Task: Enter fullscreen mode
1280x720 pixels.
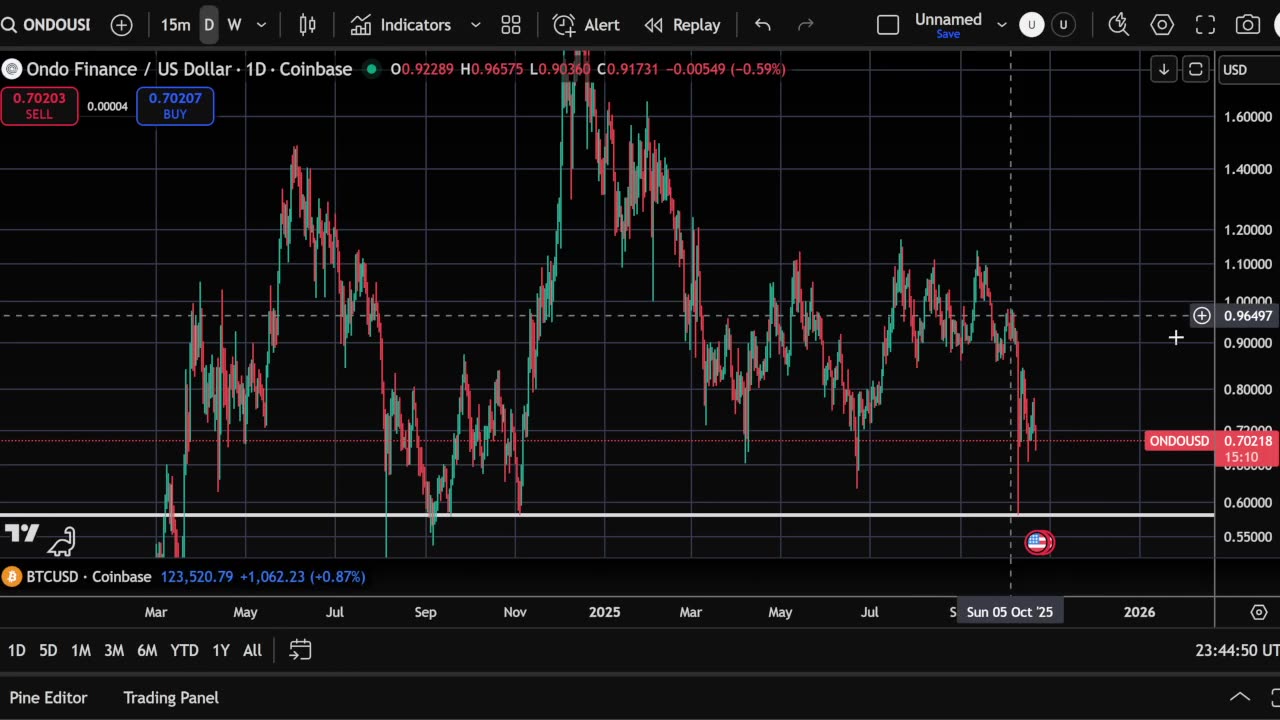Action: 1205,25
